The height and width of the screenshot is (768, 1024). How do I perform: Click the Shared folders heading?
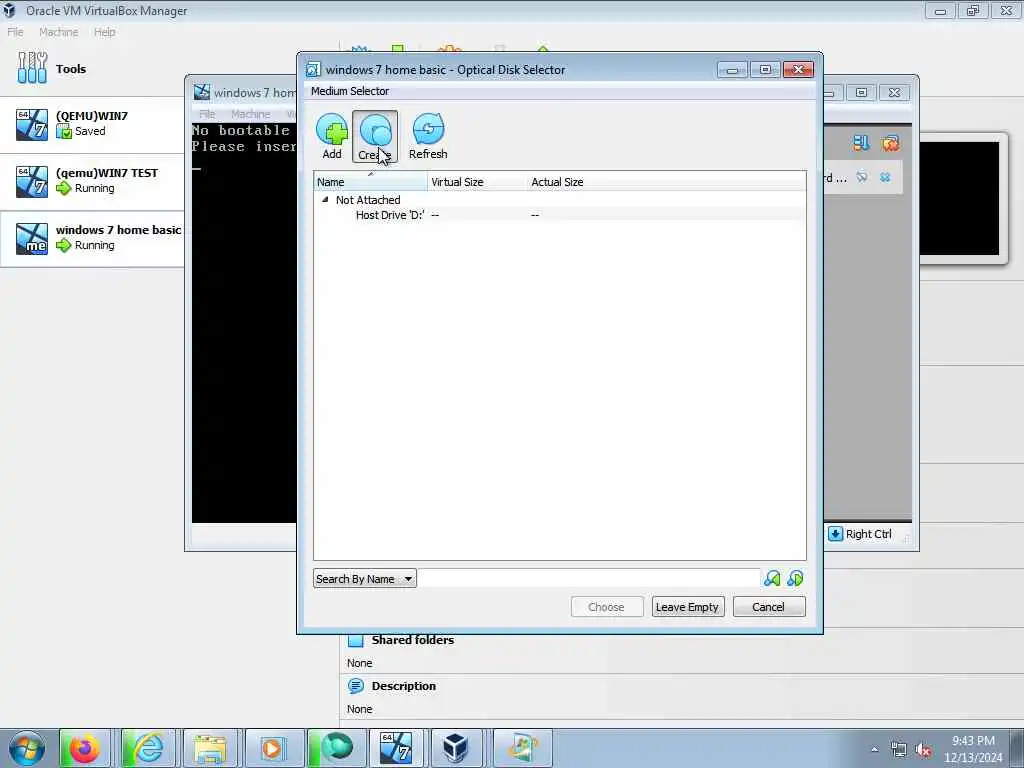pyautogui.click(x=413, y=640)
